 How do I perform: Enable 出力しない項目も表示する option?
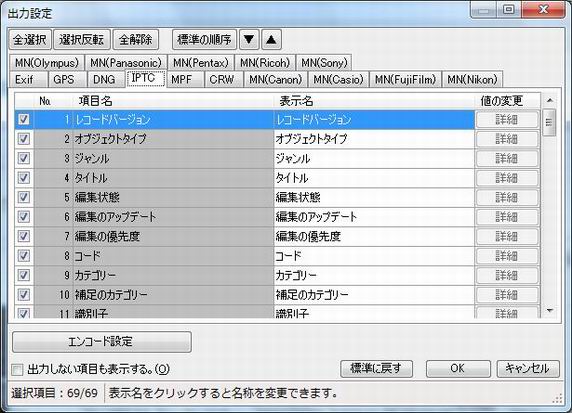coord(17,370)
